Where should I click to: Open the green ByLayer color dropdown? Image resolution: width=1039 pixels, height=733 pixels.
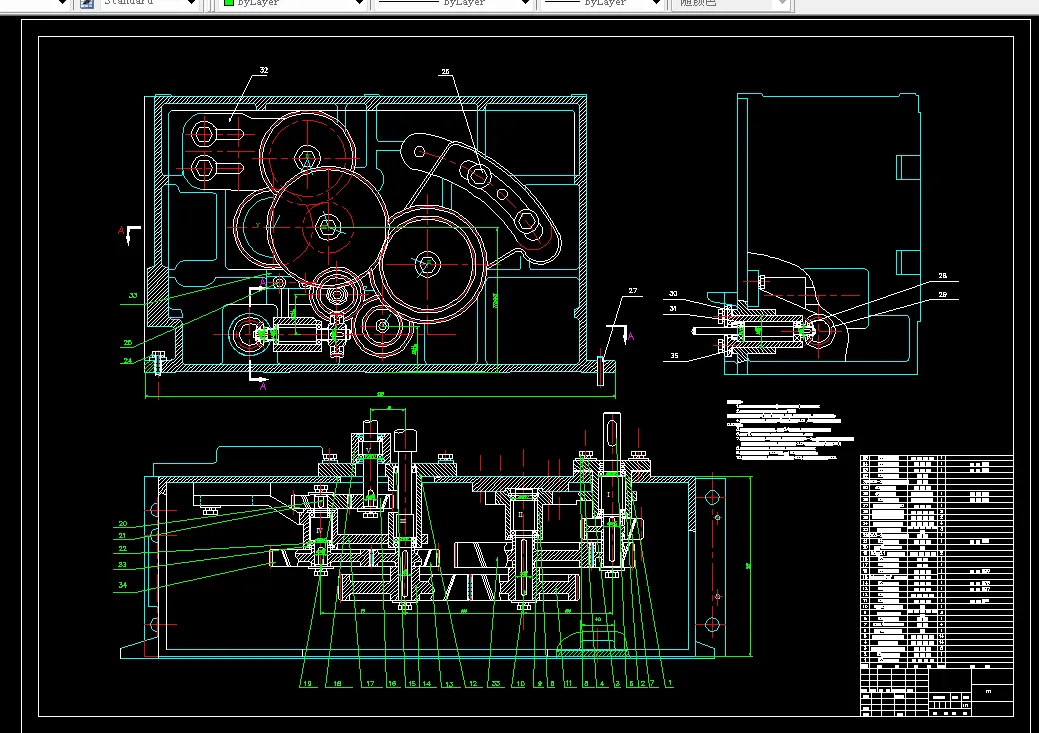tap(294, 3)
